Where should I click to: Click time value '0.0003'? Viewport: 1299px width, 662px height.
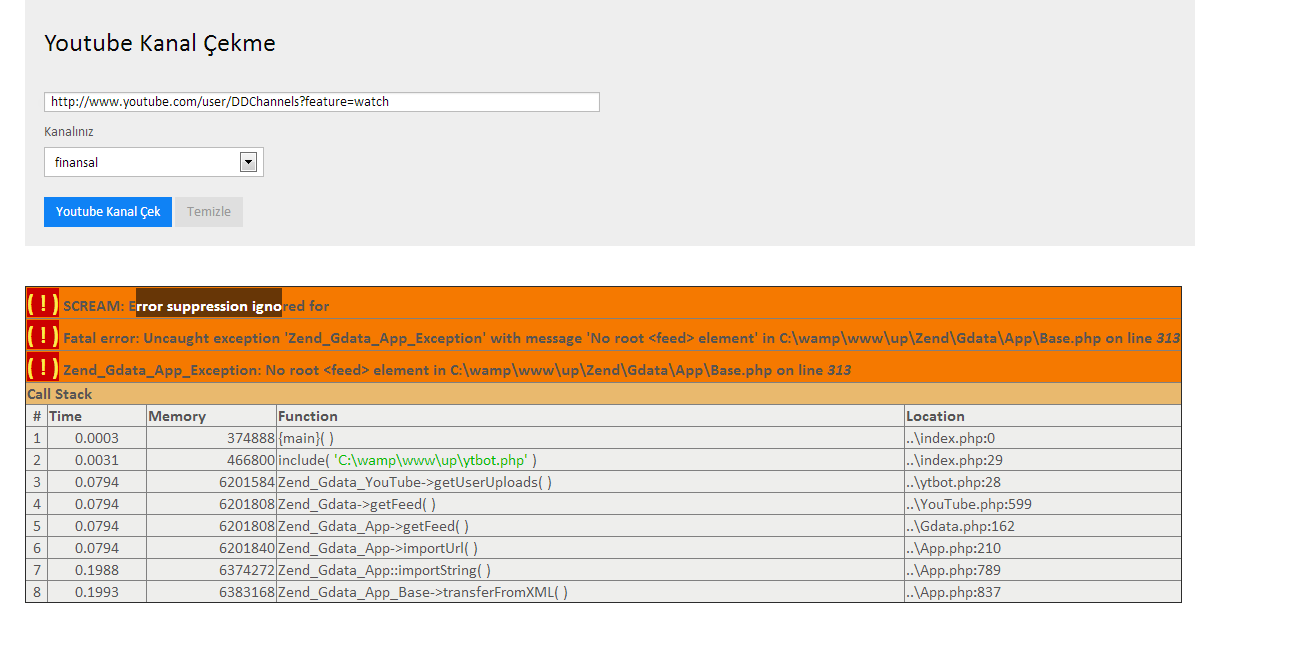[x=97, y=438]
